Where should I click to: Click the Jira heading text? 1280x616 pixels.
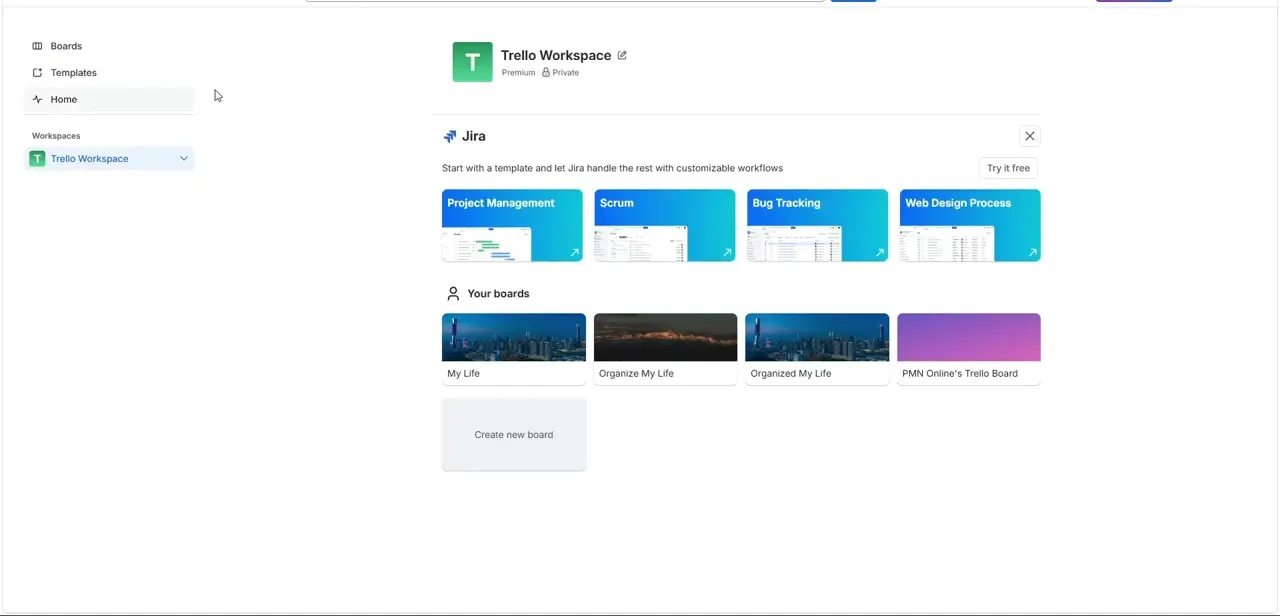click(474, 136)
